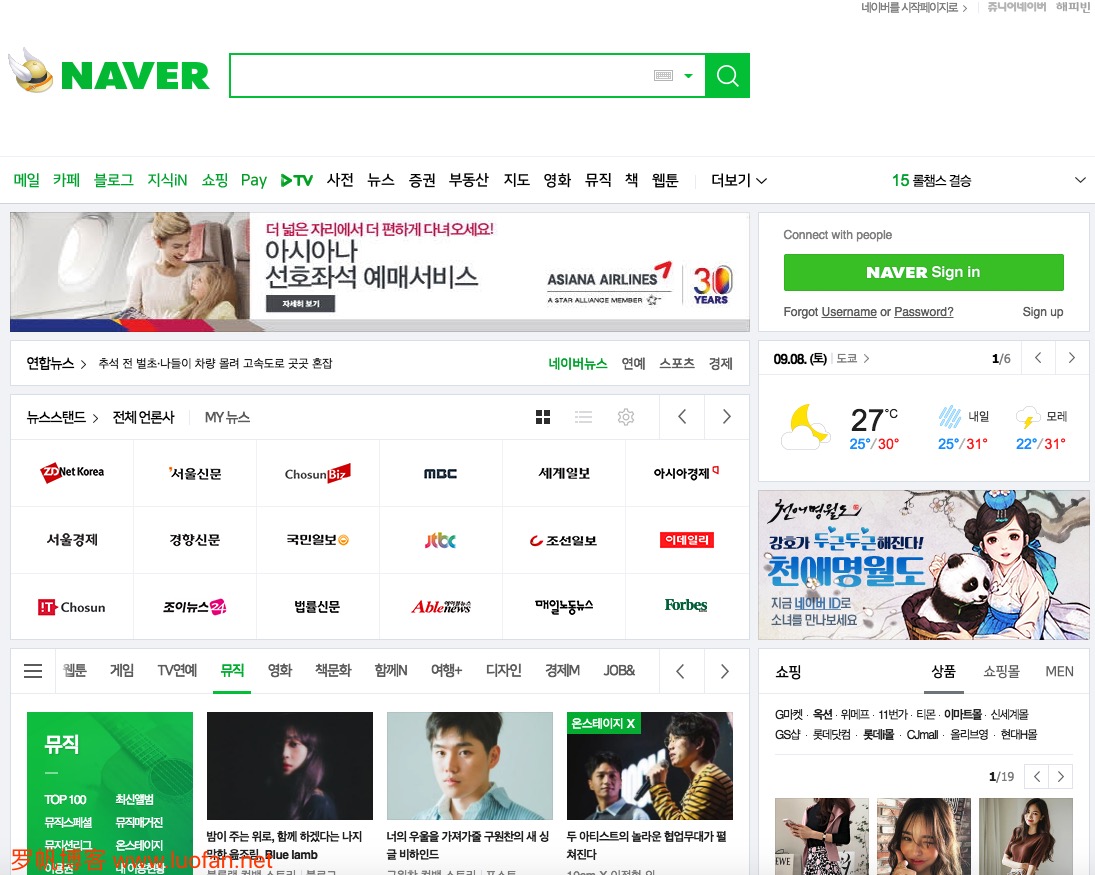
Task: Go to previous newsstand page
Action: tap(682, 417)
